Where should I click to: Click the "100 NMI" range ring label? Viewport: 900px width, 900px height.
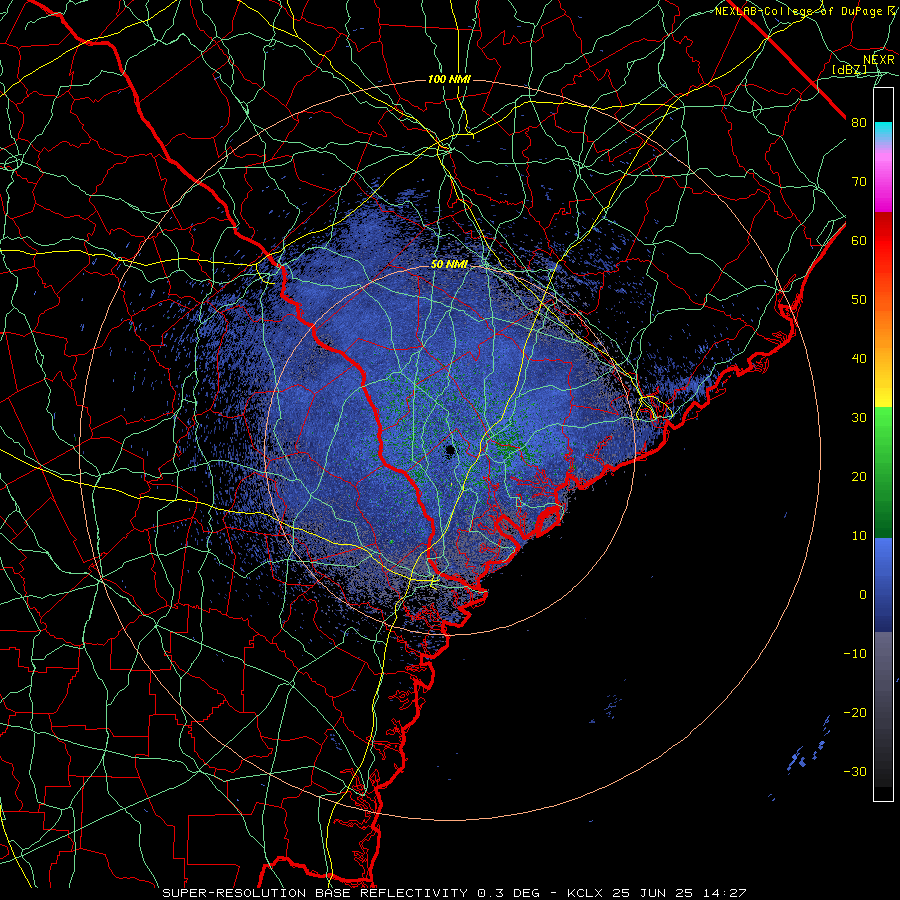tap(449, 79)
